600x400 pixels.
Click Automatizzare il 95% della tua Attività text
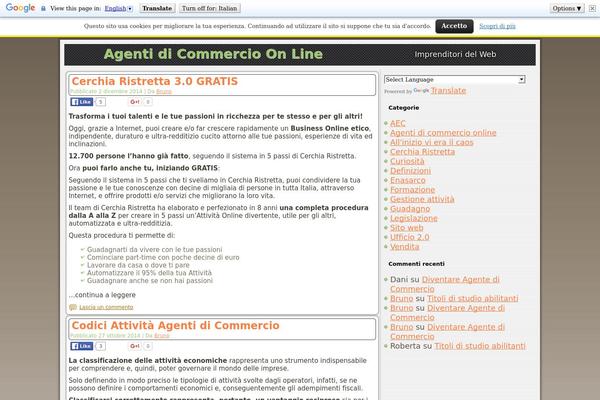tap(149, 273)
